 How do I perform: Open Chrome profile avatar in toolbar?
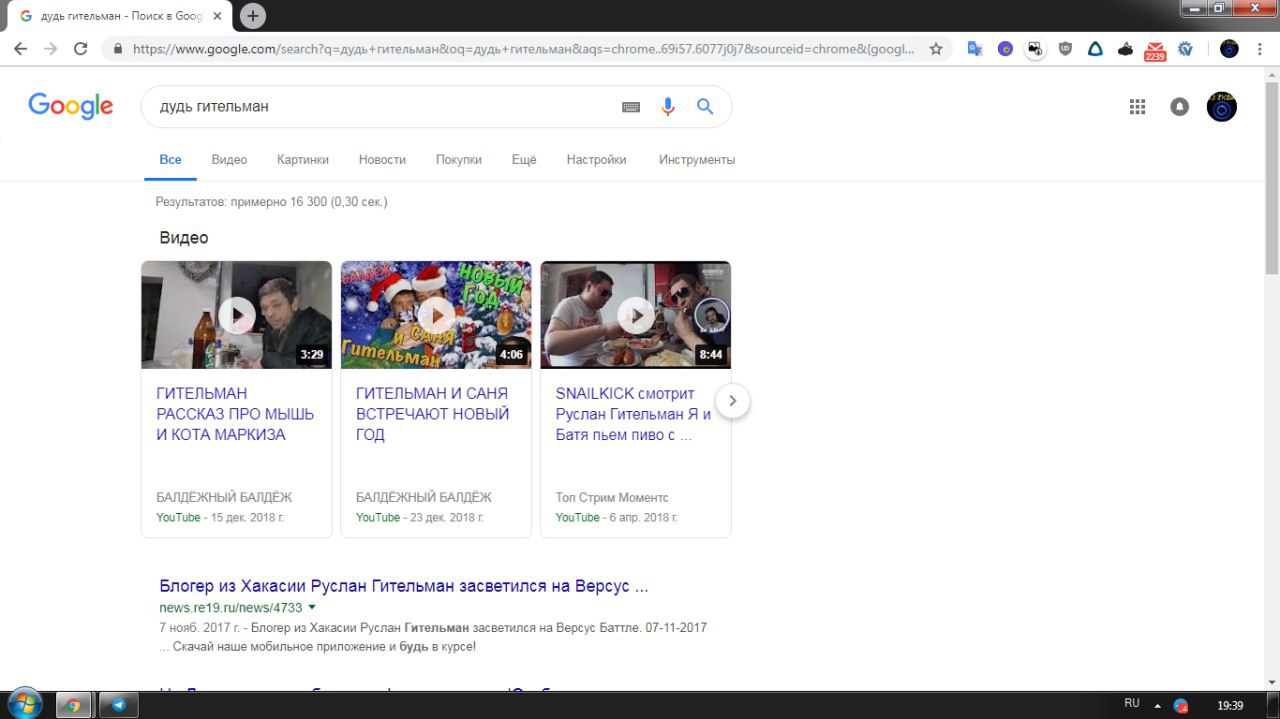tap(1229, 48)
